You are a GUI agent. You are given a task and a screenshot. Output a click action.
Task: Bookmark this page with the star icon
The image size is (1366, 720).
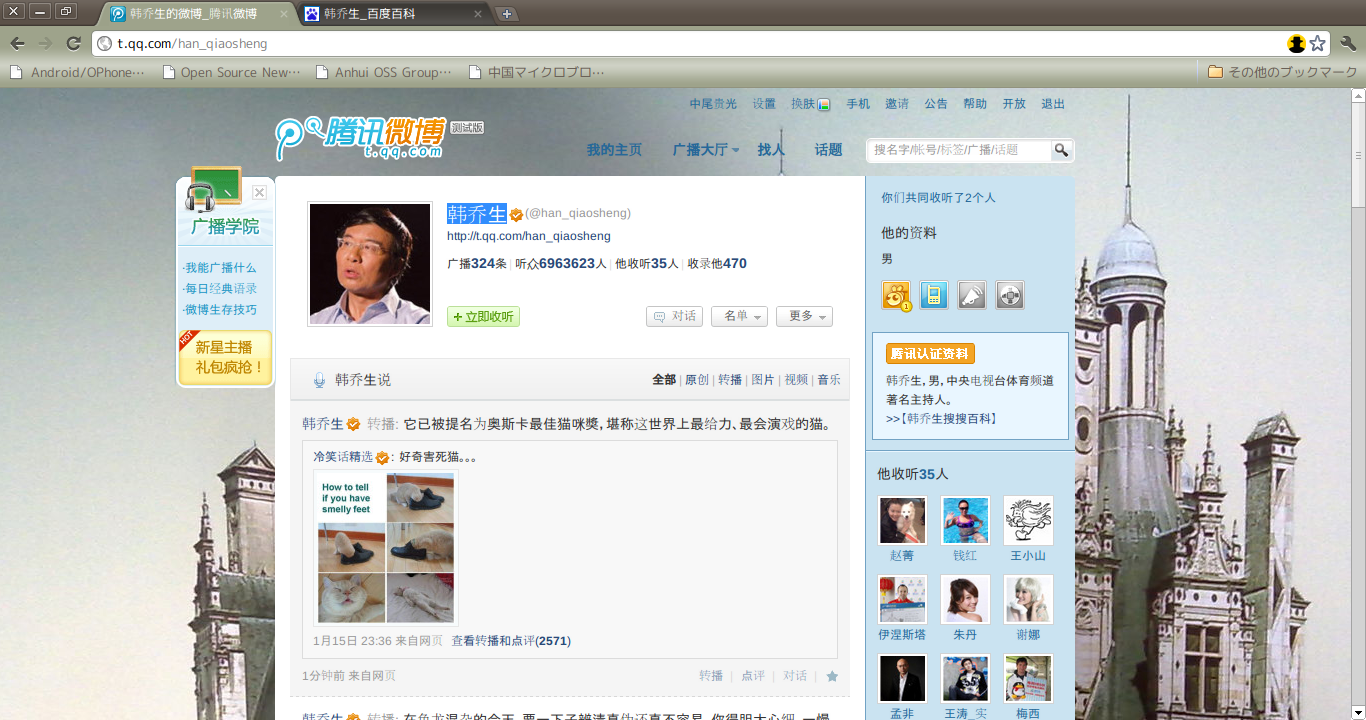point(1318,43)
